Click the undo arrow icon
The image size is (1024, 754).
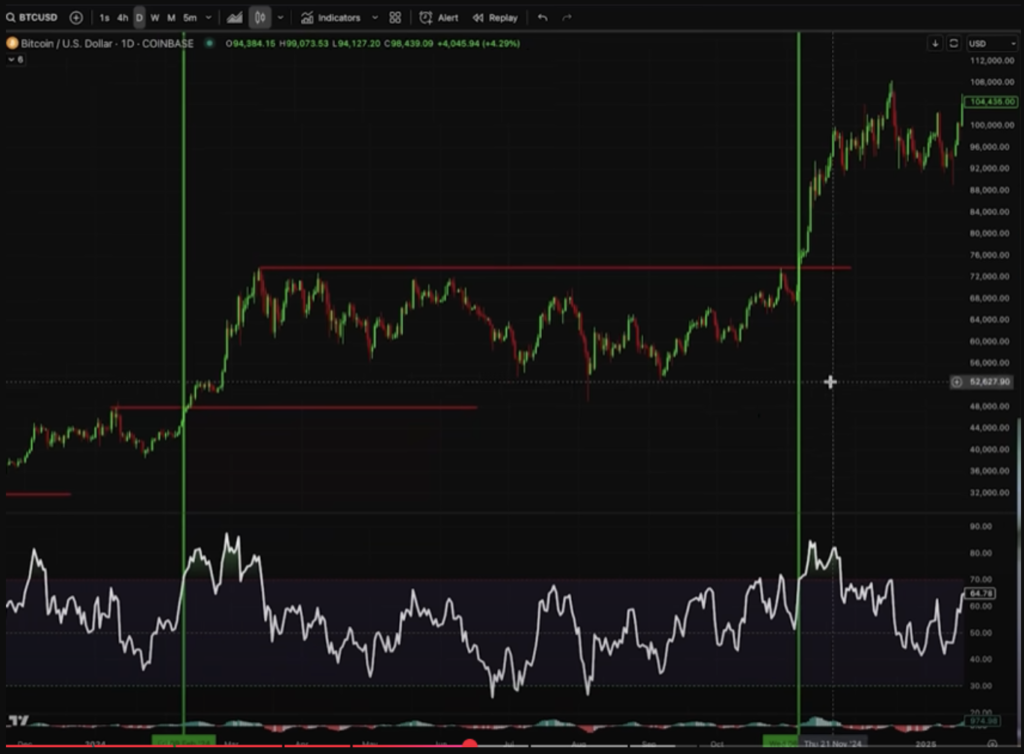tap(542, 17)
